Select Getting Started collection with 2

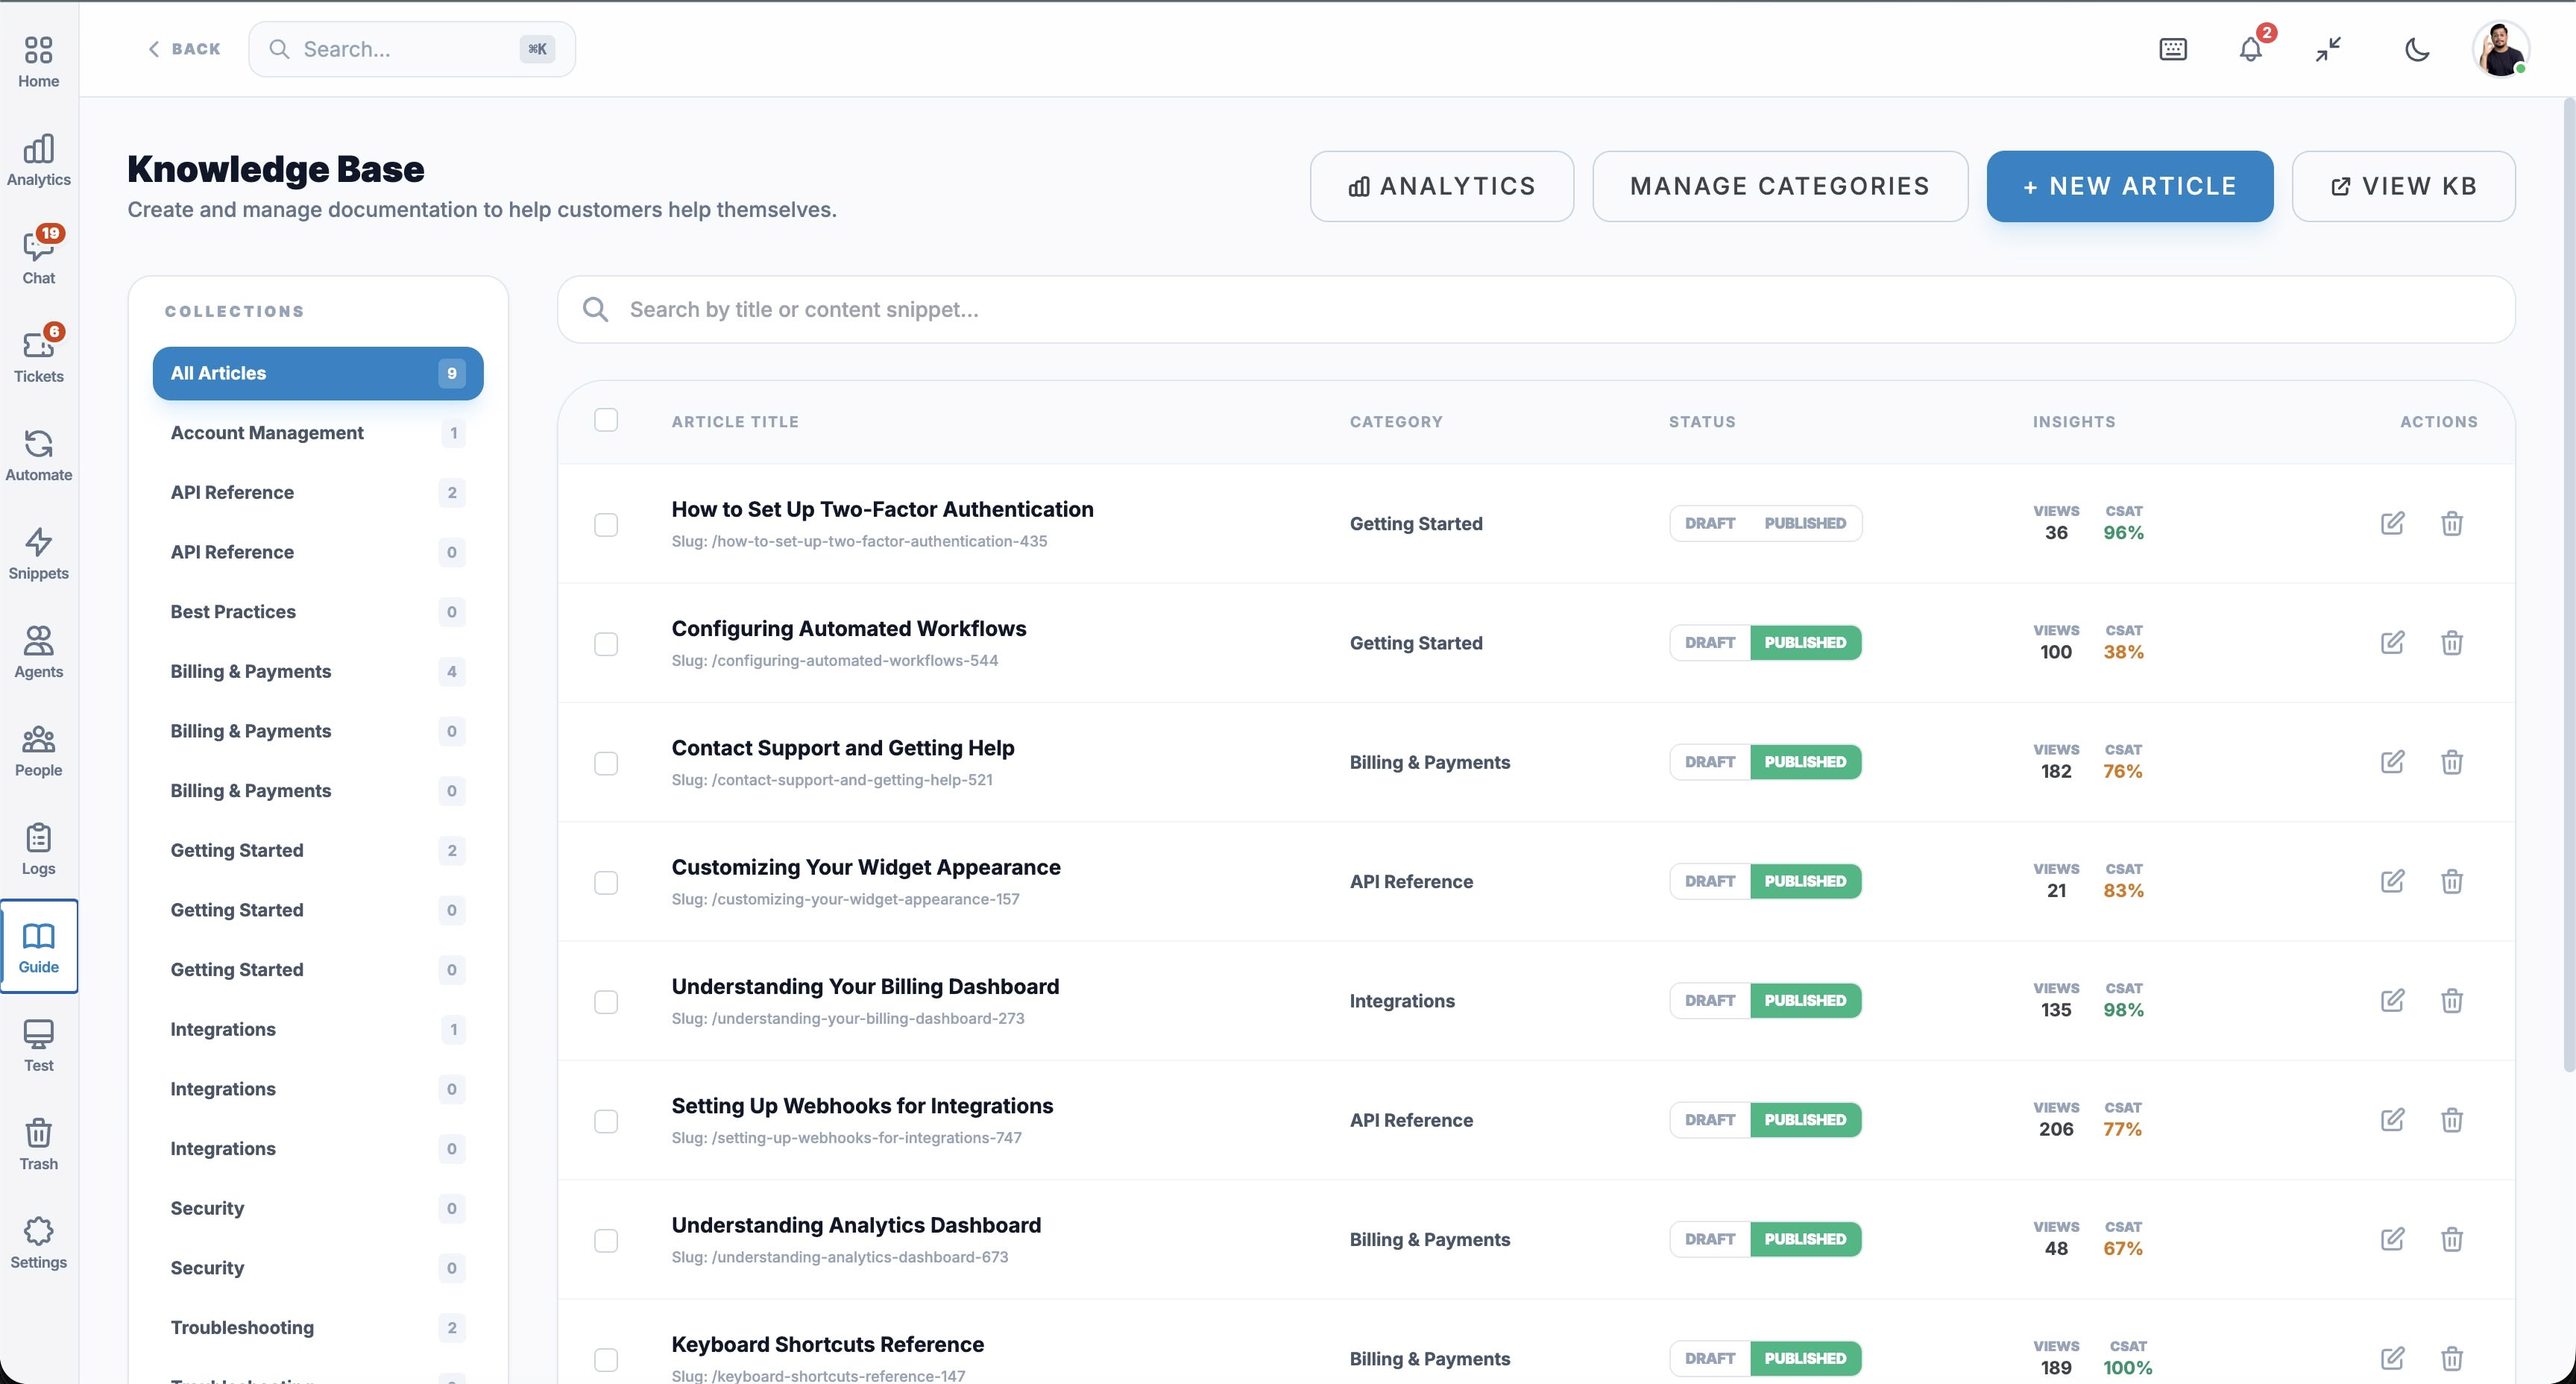pyautogui.click(x=318, y=850)
